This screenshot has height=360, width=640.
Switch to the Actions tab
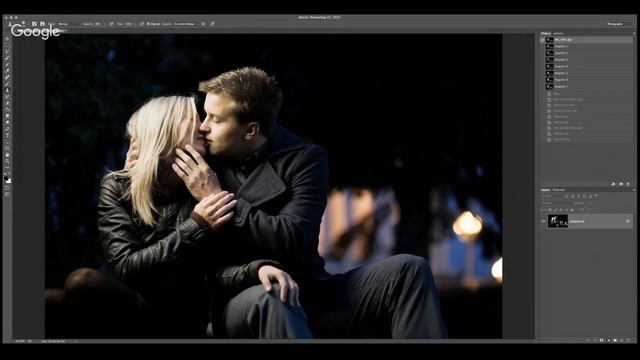pyautogui.click(x=558, y=33)
